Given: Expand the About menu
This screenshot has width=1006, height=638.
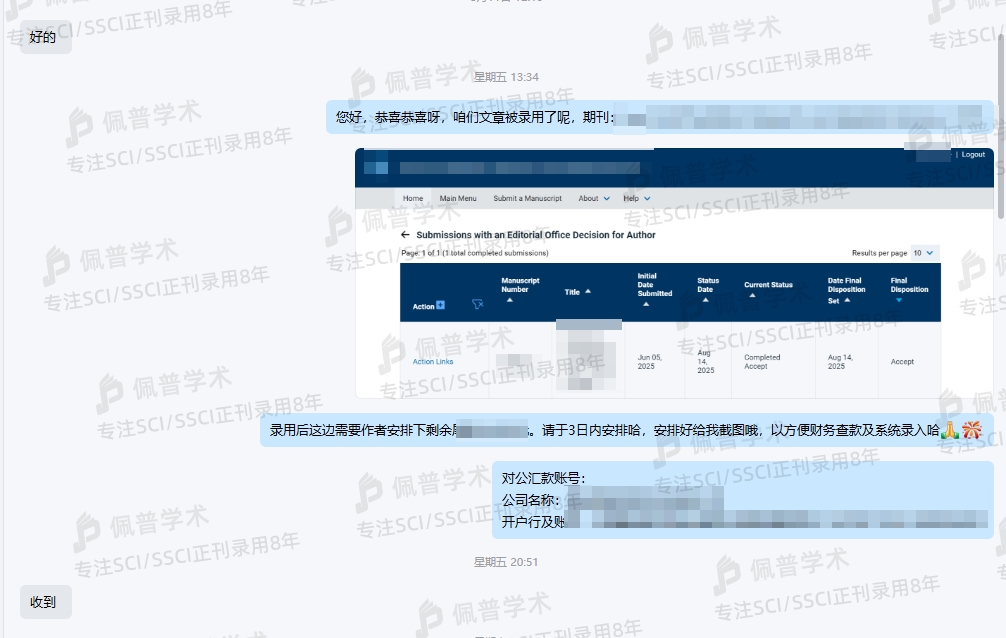Looking at the screenshot, I should [606, 198].
